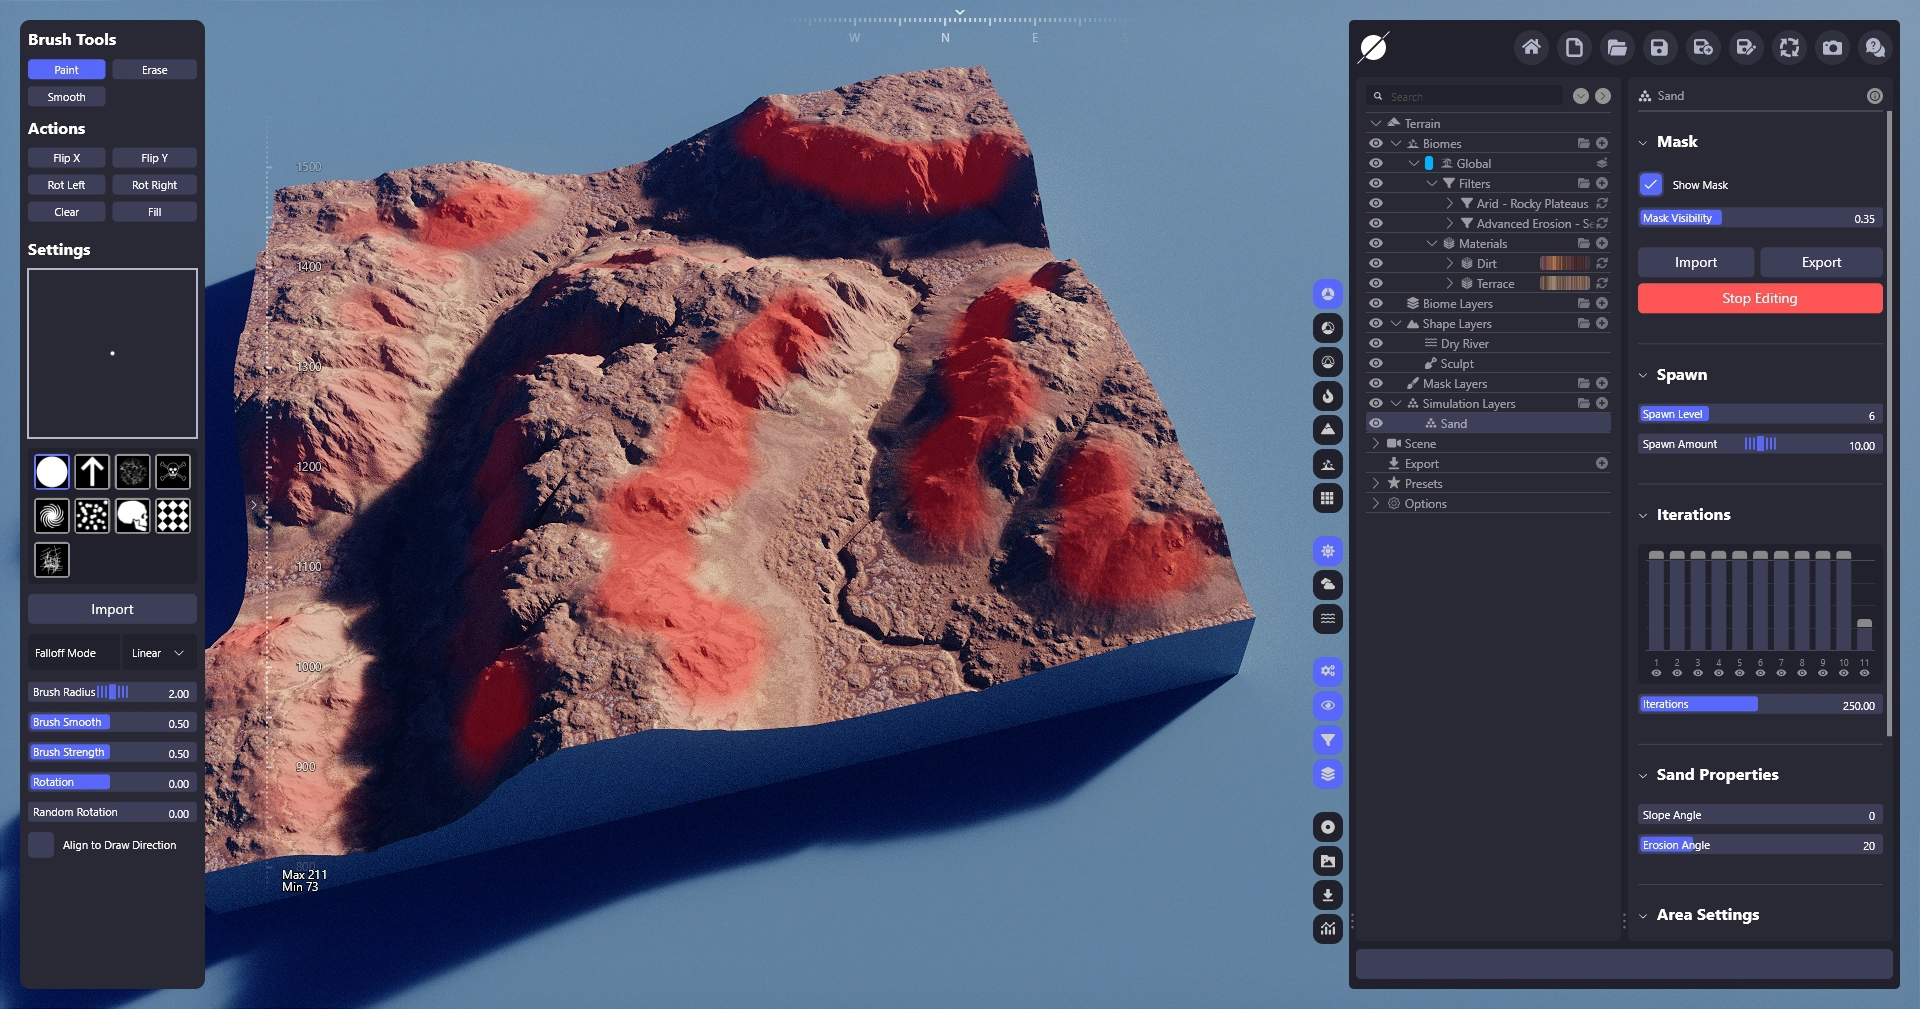This screenshot has width=1920, height=1009.
Task: Switch to the Erase brush mode
Action: point(154,70)
